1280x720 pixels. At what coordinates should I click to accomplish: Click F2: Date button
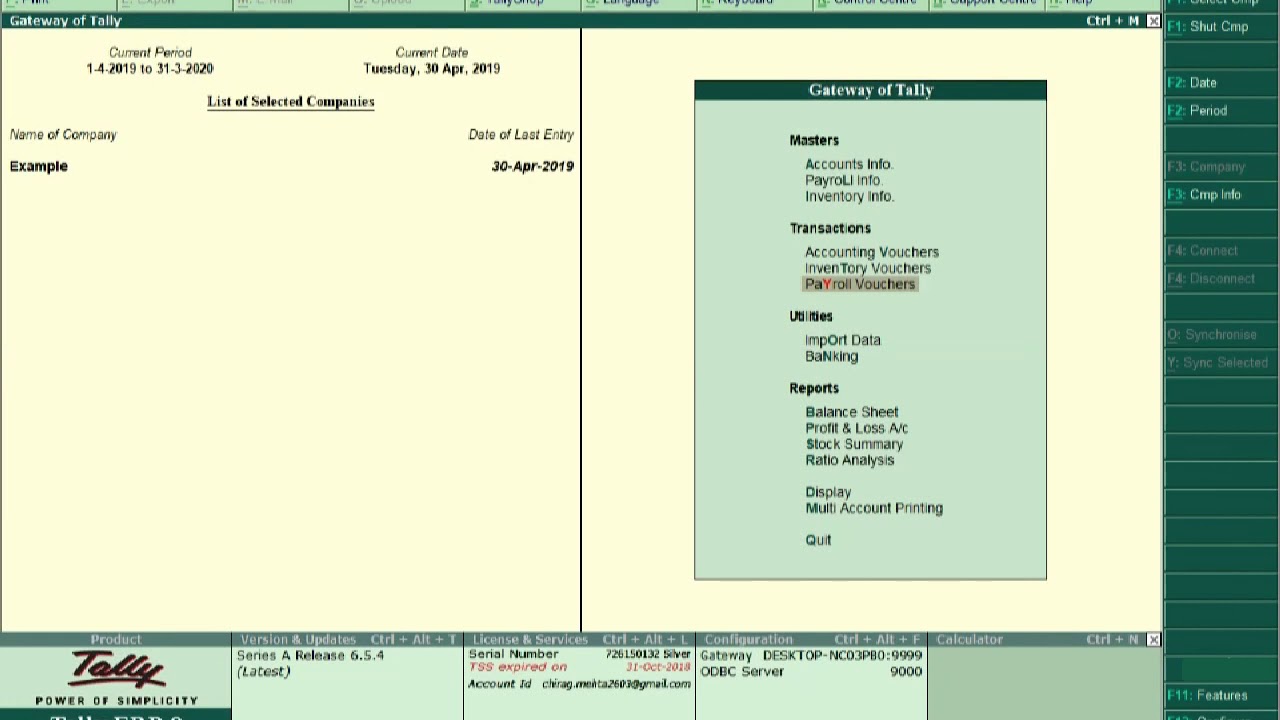(x=1220, y=83)
